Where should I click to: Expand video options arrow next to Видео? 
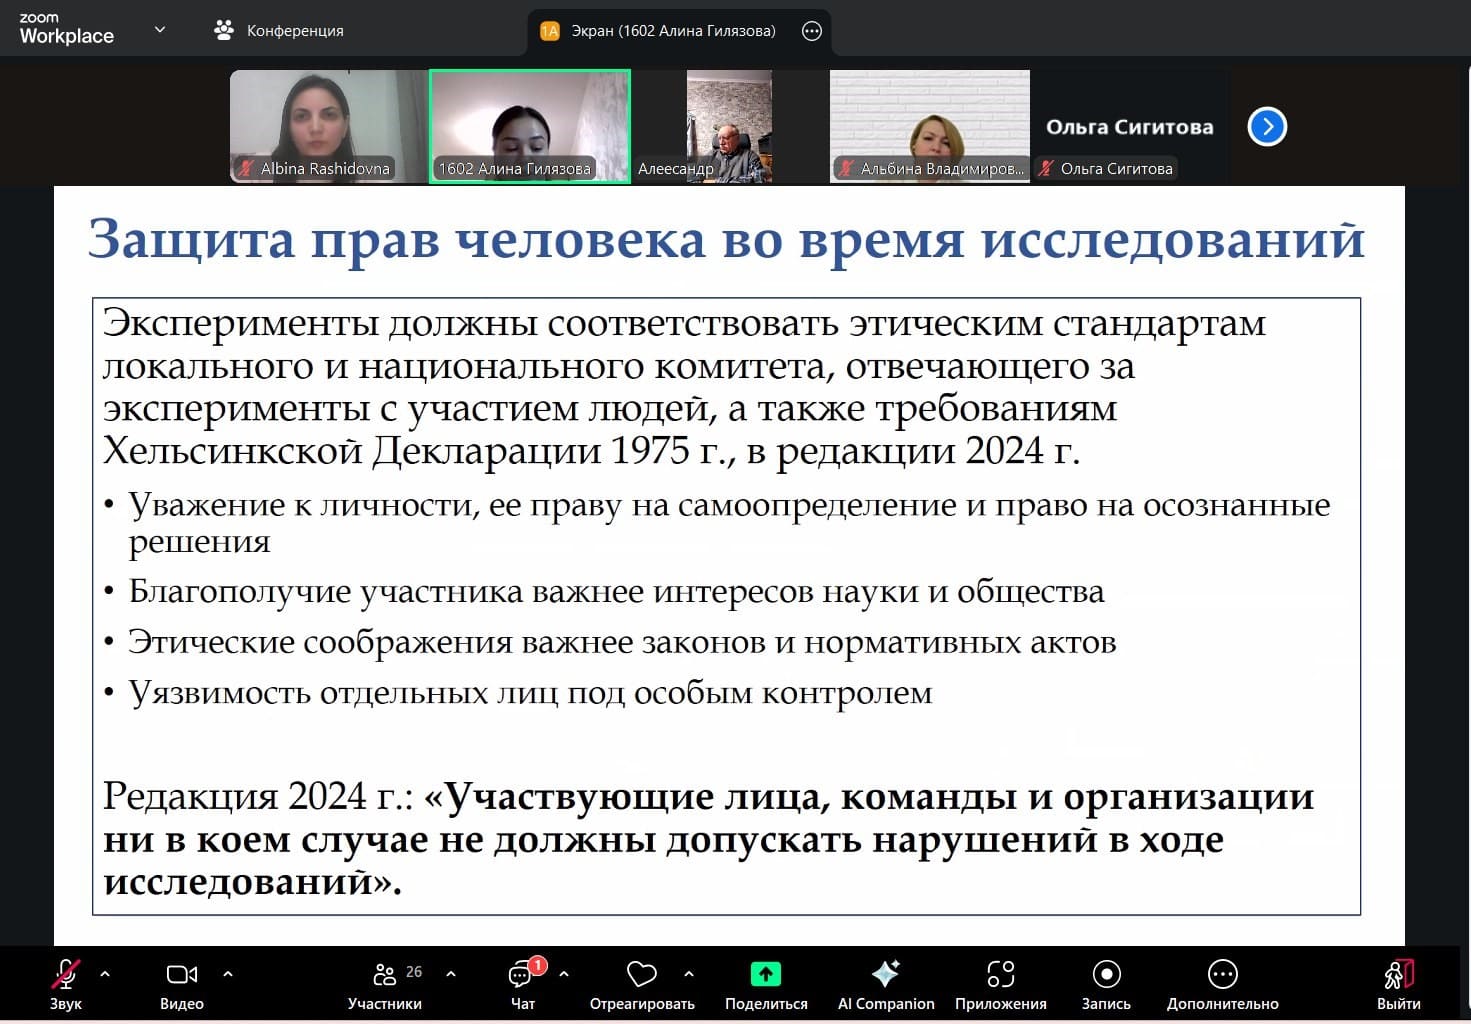coord(228,973)
